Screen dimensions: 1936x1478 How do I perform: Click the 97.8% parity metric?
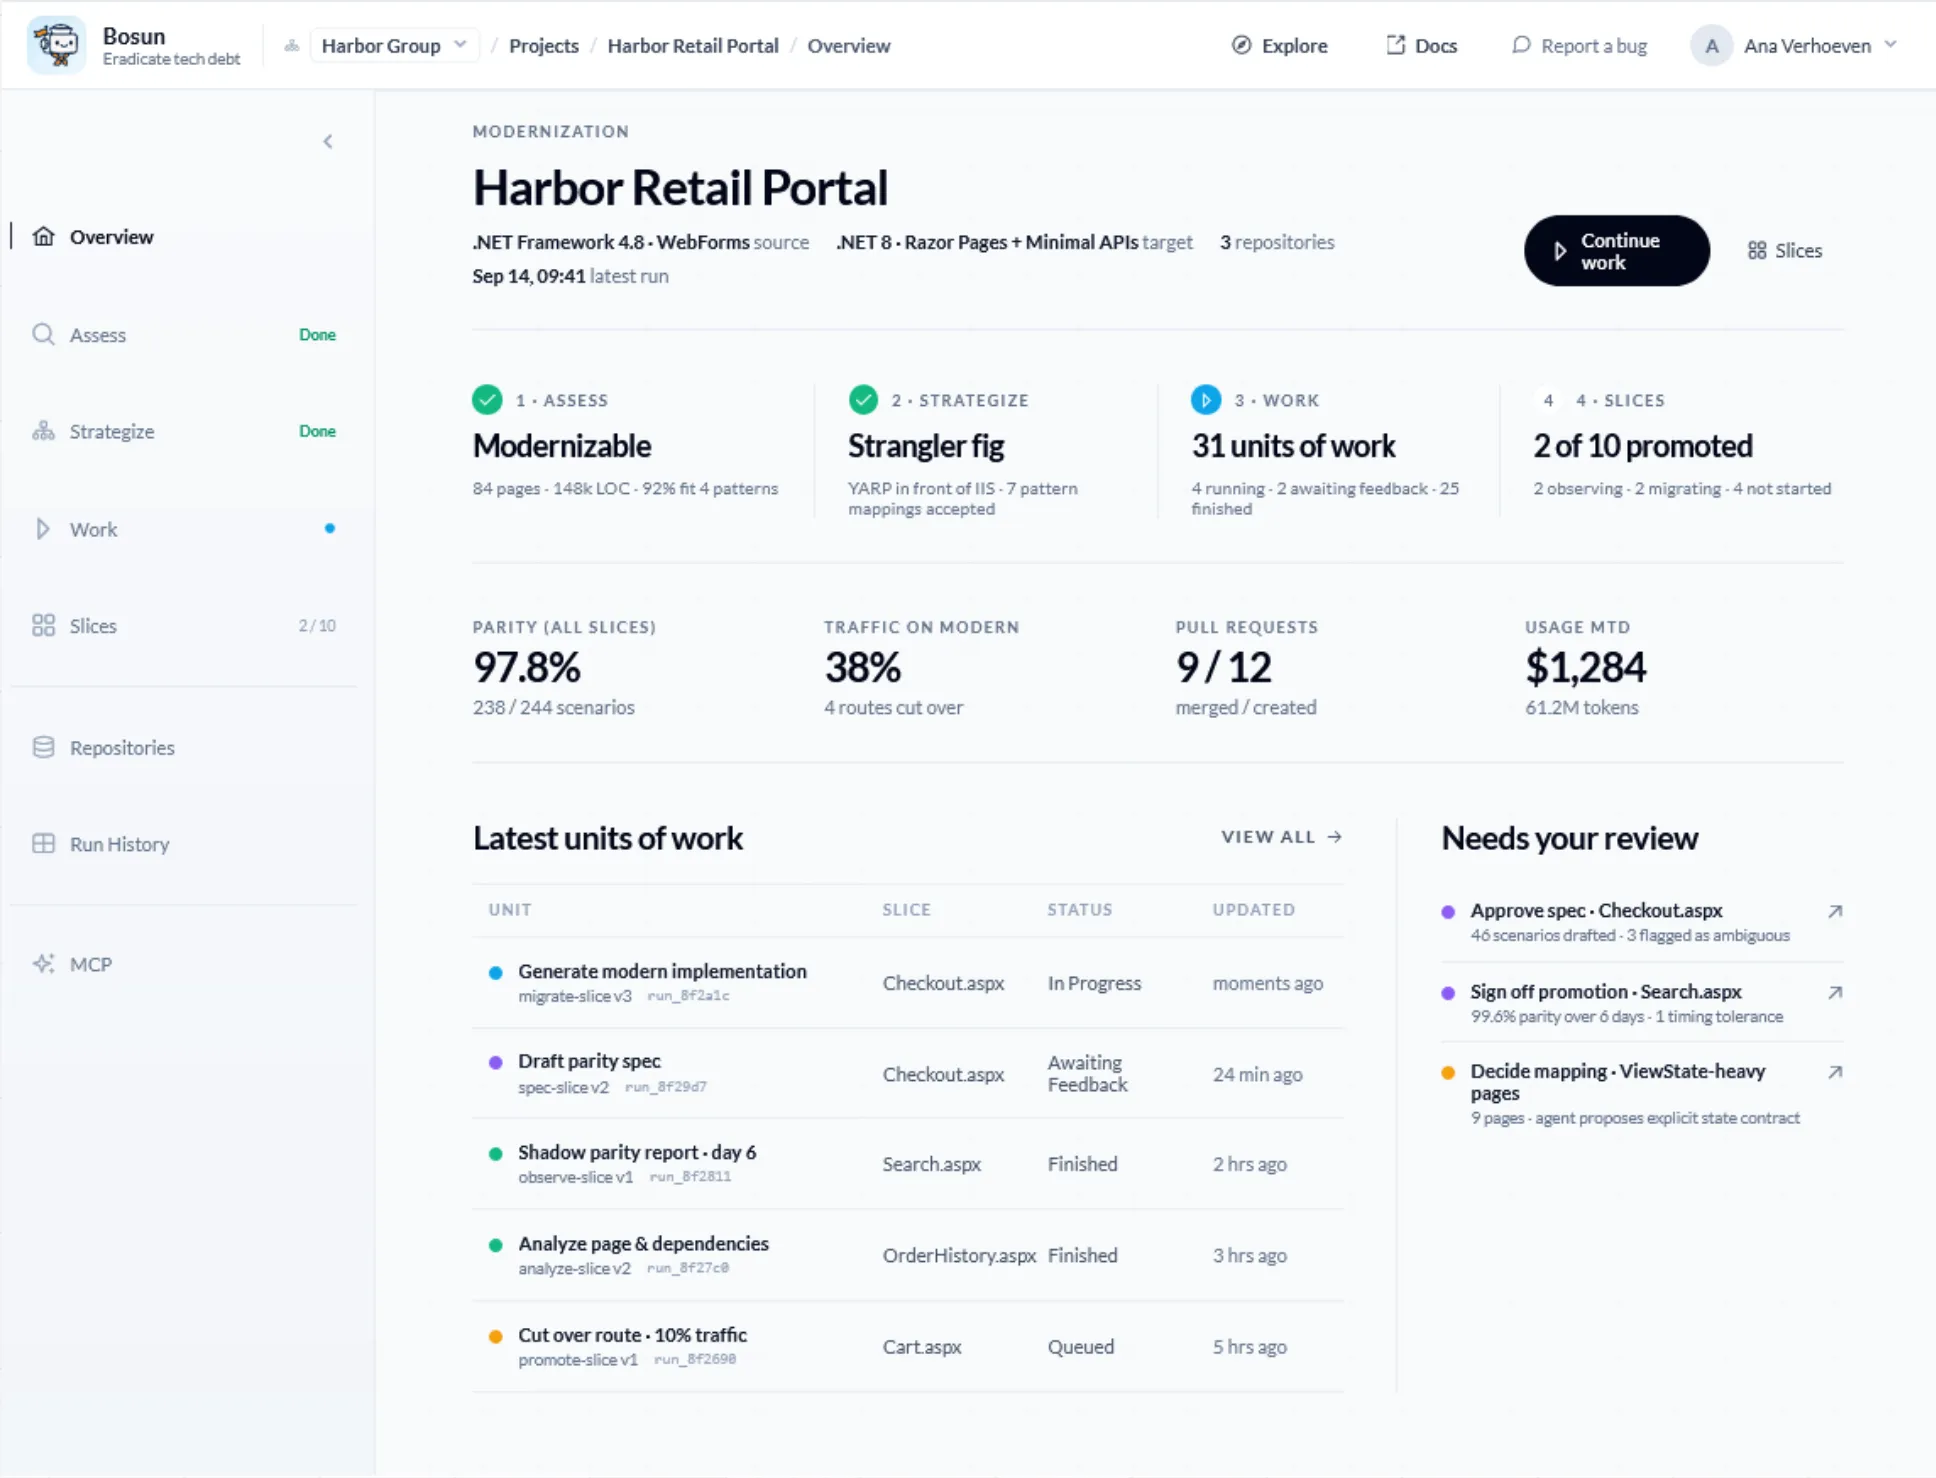coord(527,667)
